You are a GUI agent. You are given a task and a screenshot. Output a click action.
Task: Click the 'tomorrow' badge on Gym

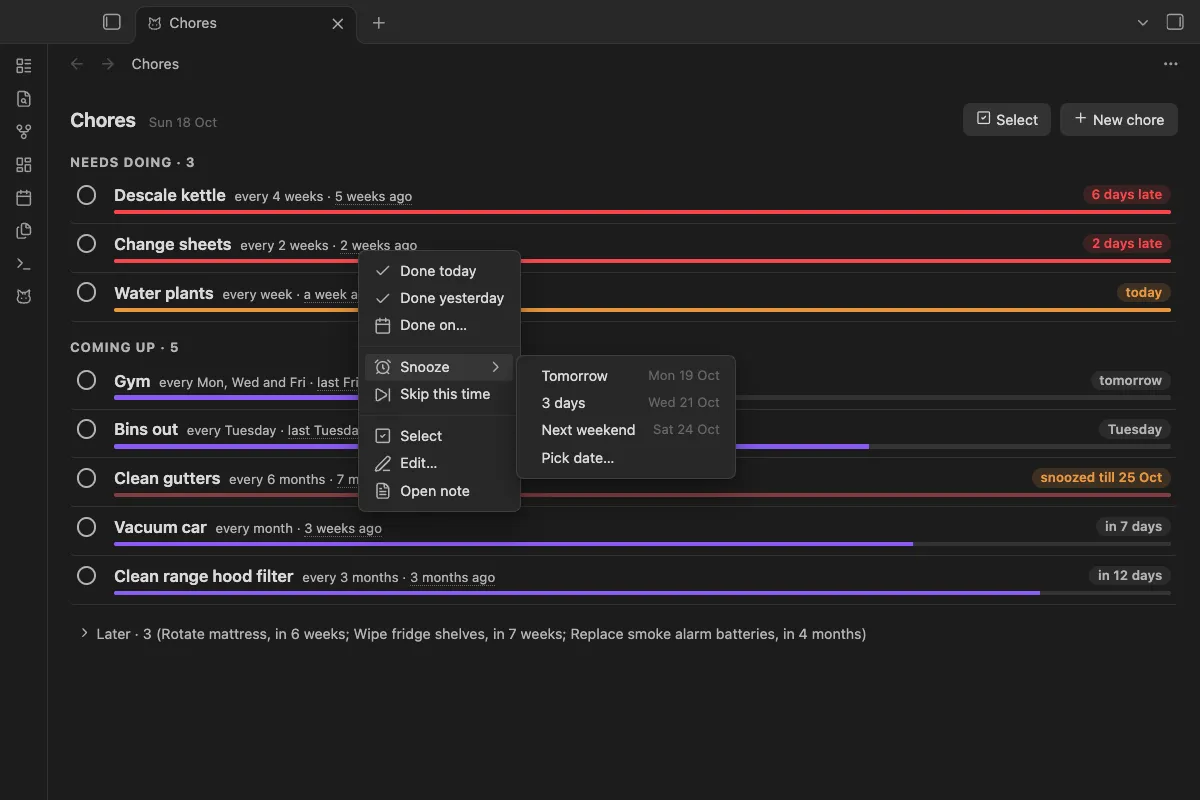pyautogui.click(x=1131, y=380)
